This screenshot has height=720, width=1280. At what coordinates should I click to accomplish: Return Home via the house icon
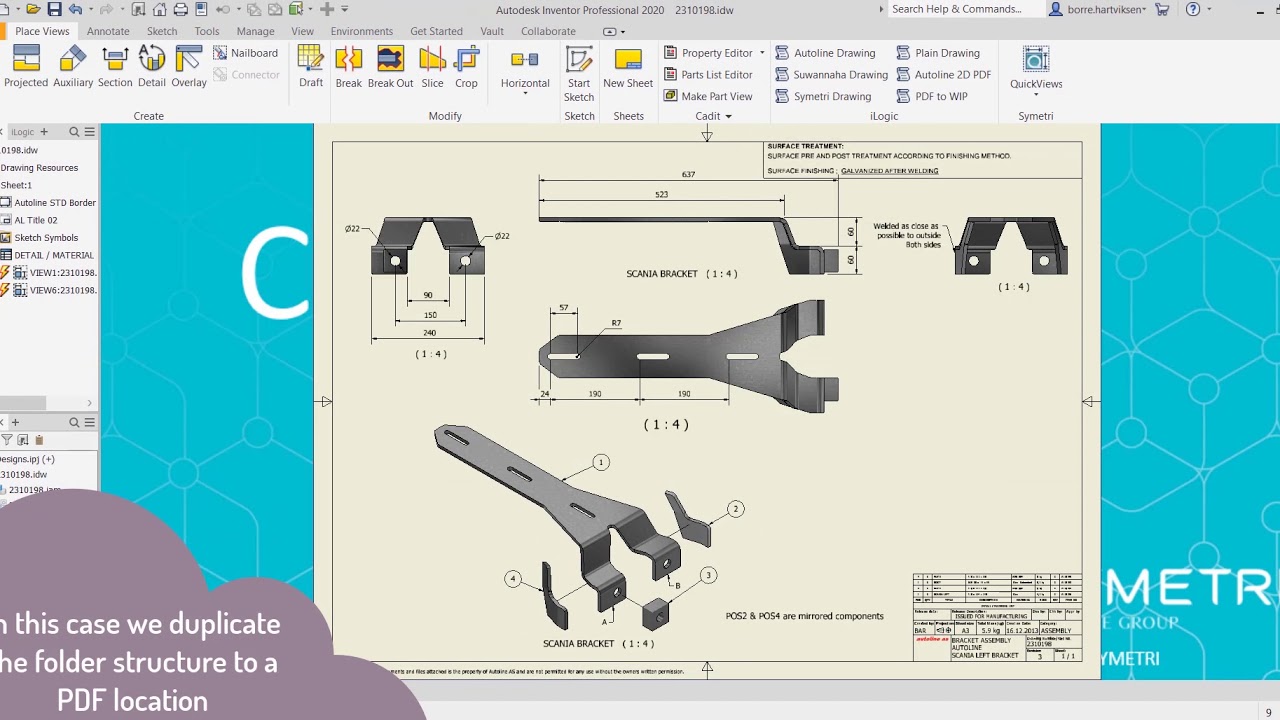(x=159, y=9)
